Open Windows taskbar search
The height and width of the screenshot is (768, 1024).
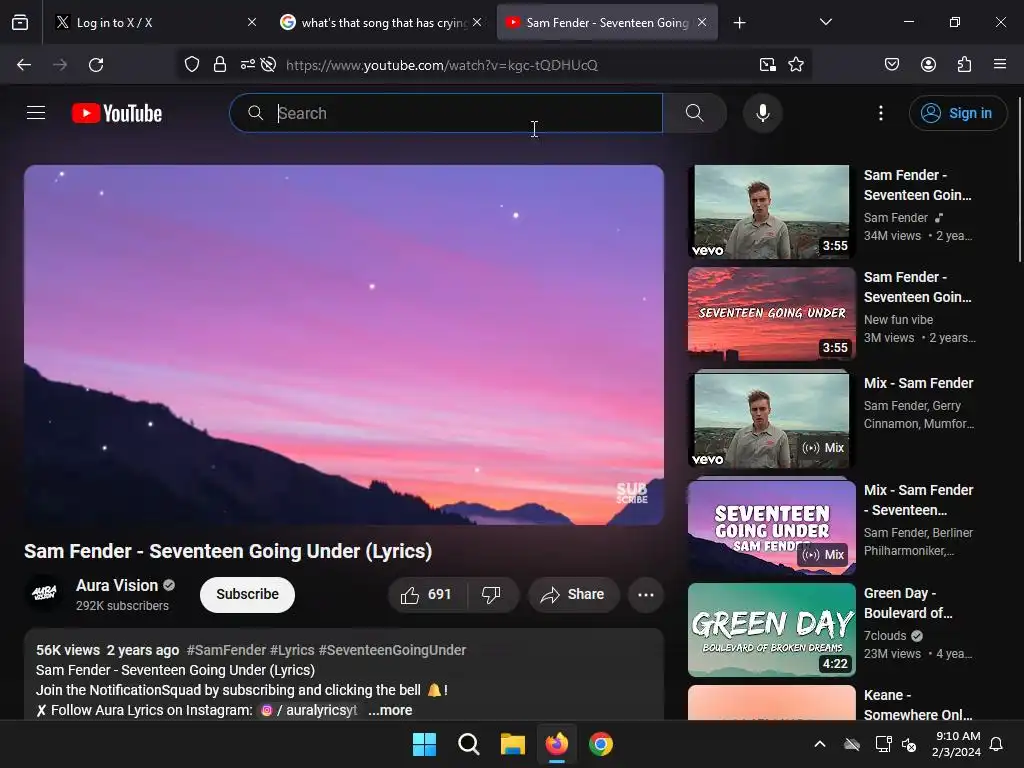tap(468, 744)
